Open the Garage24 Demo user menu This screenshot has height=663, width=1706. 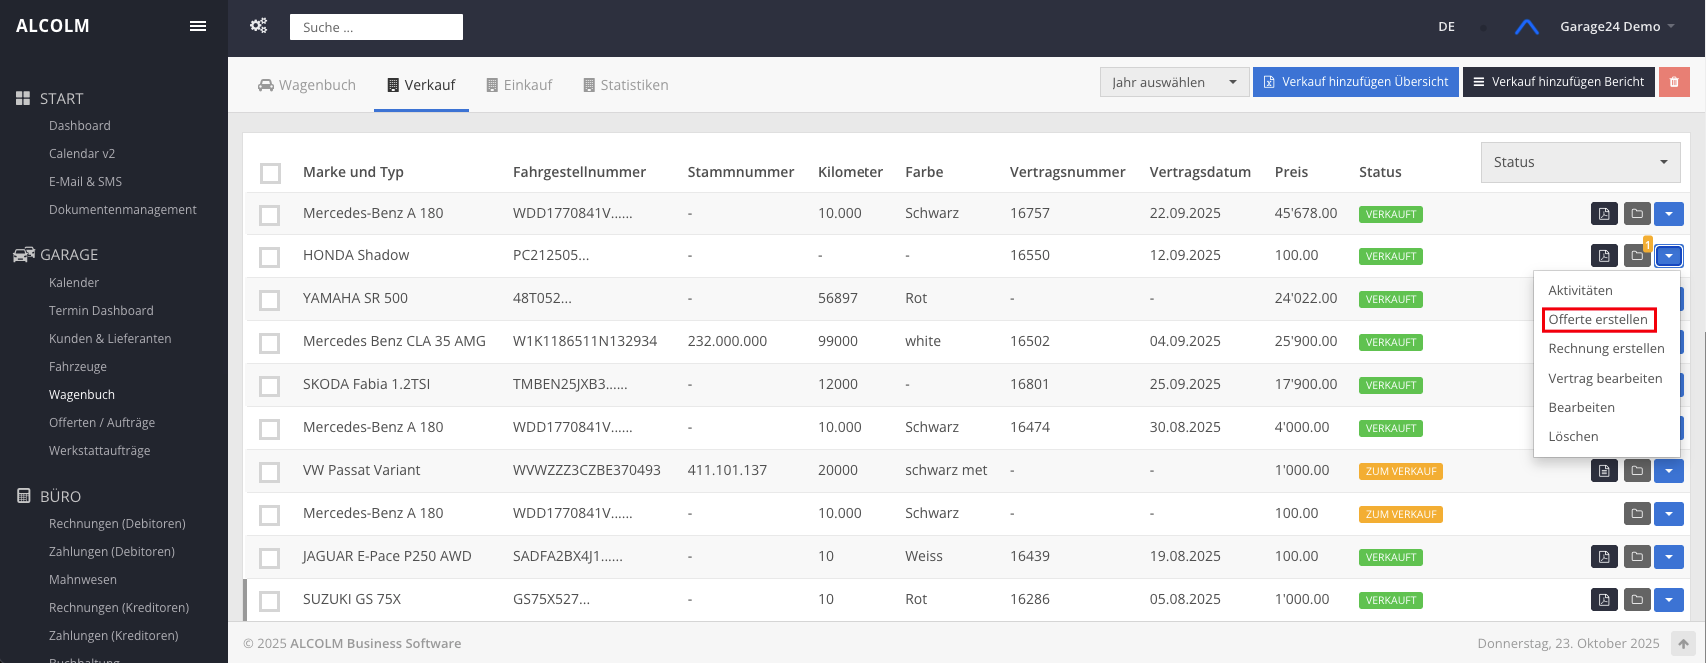point(1616,27)
